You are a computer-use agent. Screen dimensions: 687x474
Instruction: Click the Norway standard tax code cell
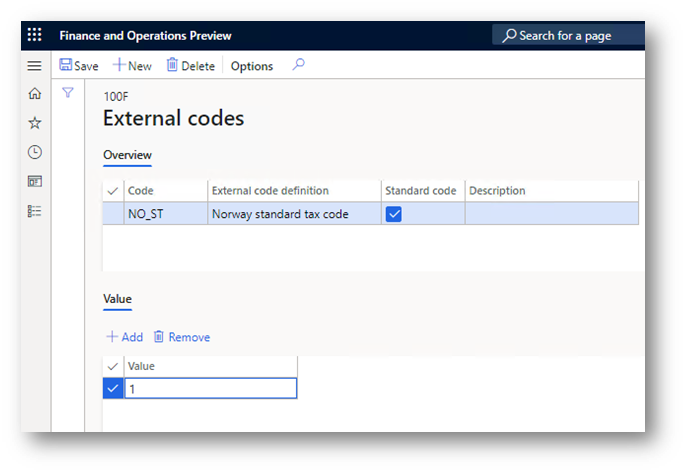coord(294,214)
